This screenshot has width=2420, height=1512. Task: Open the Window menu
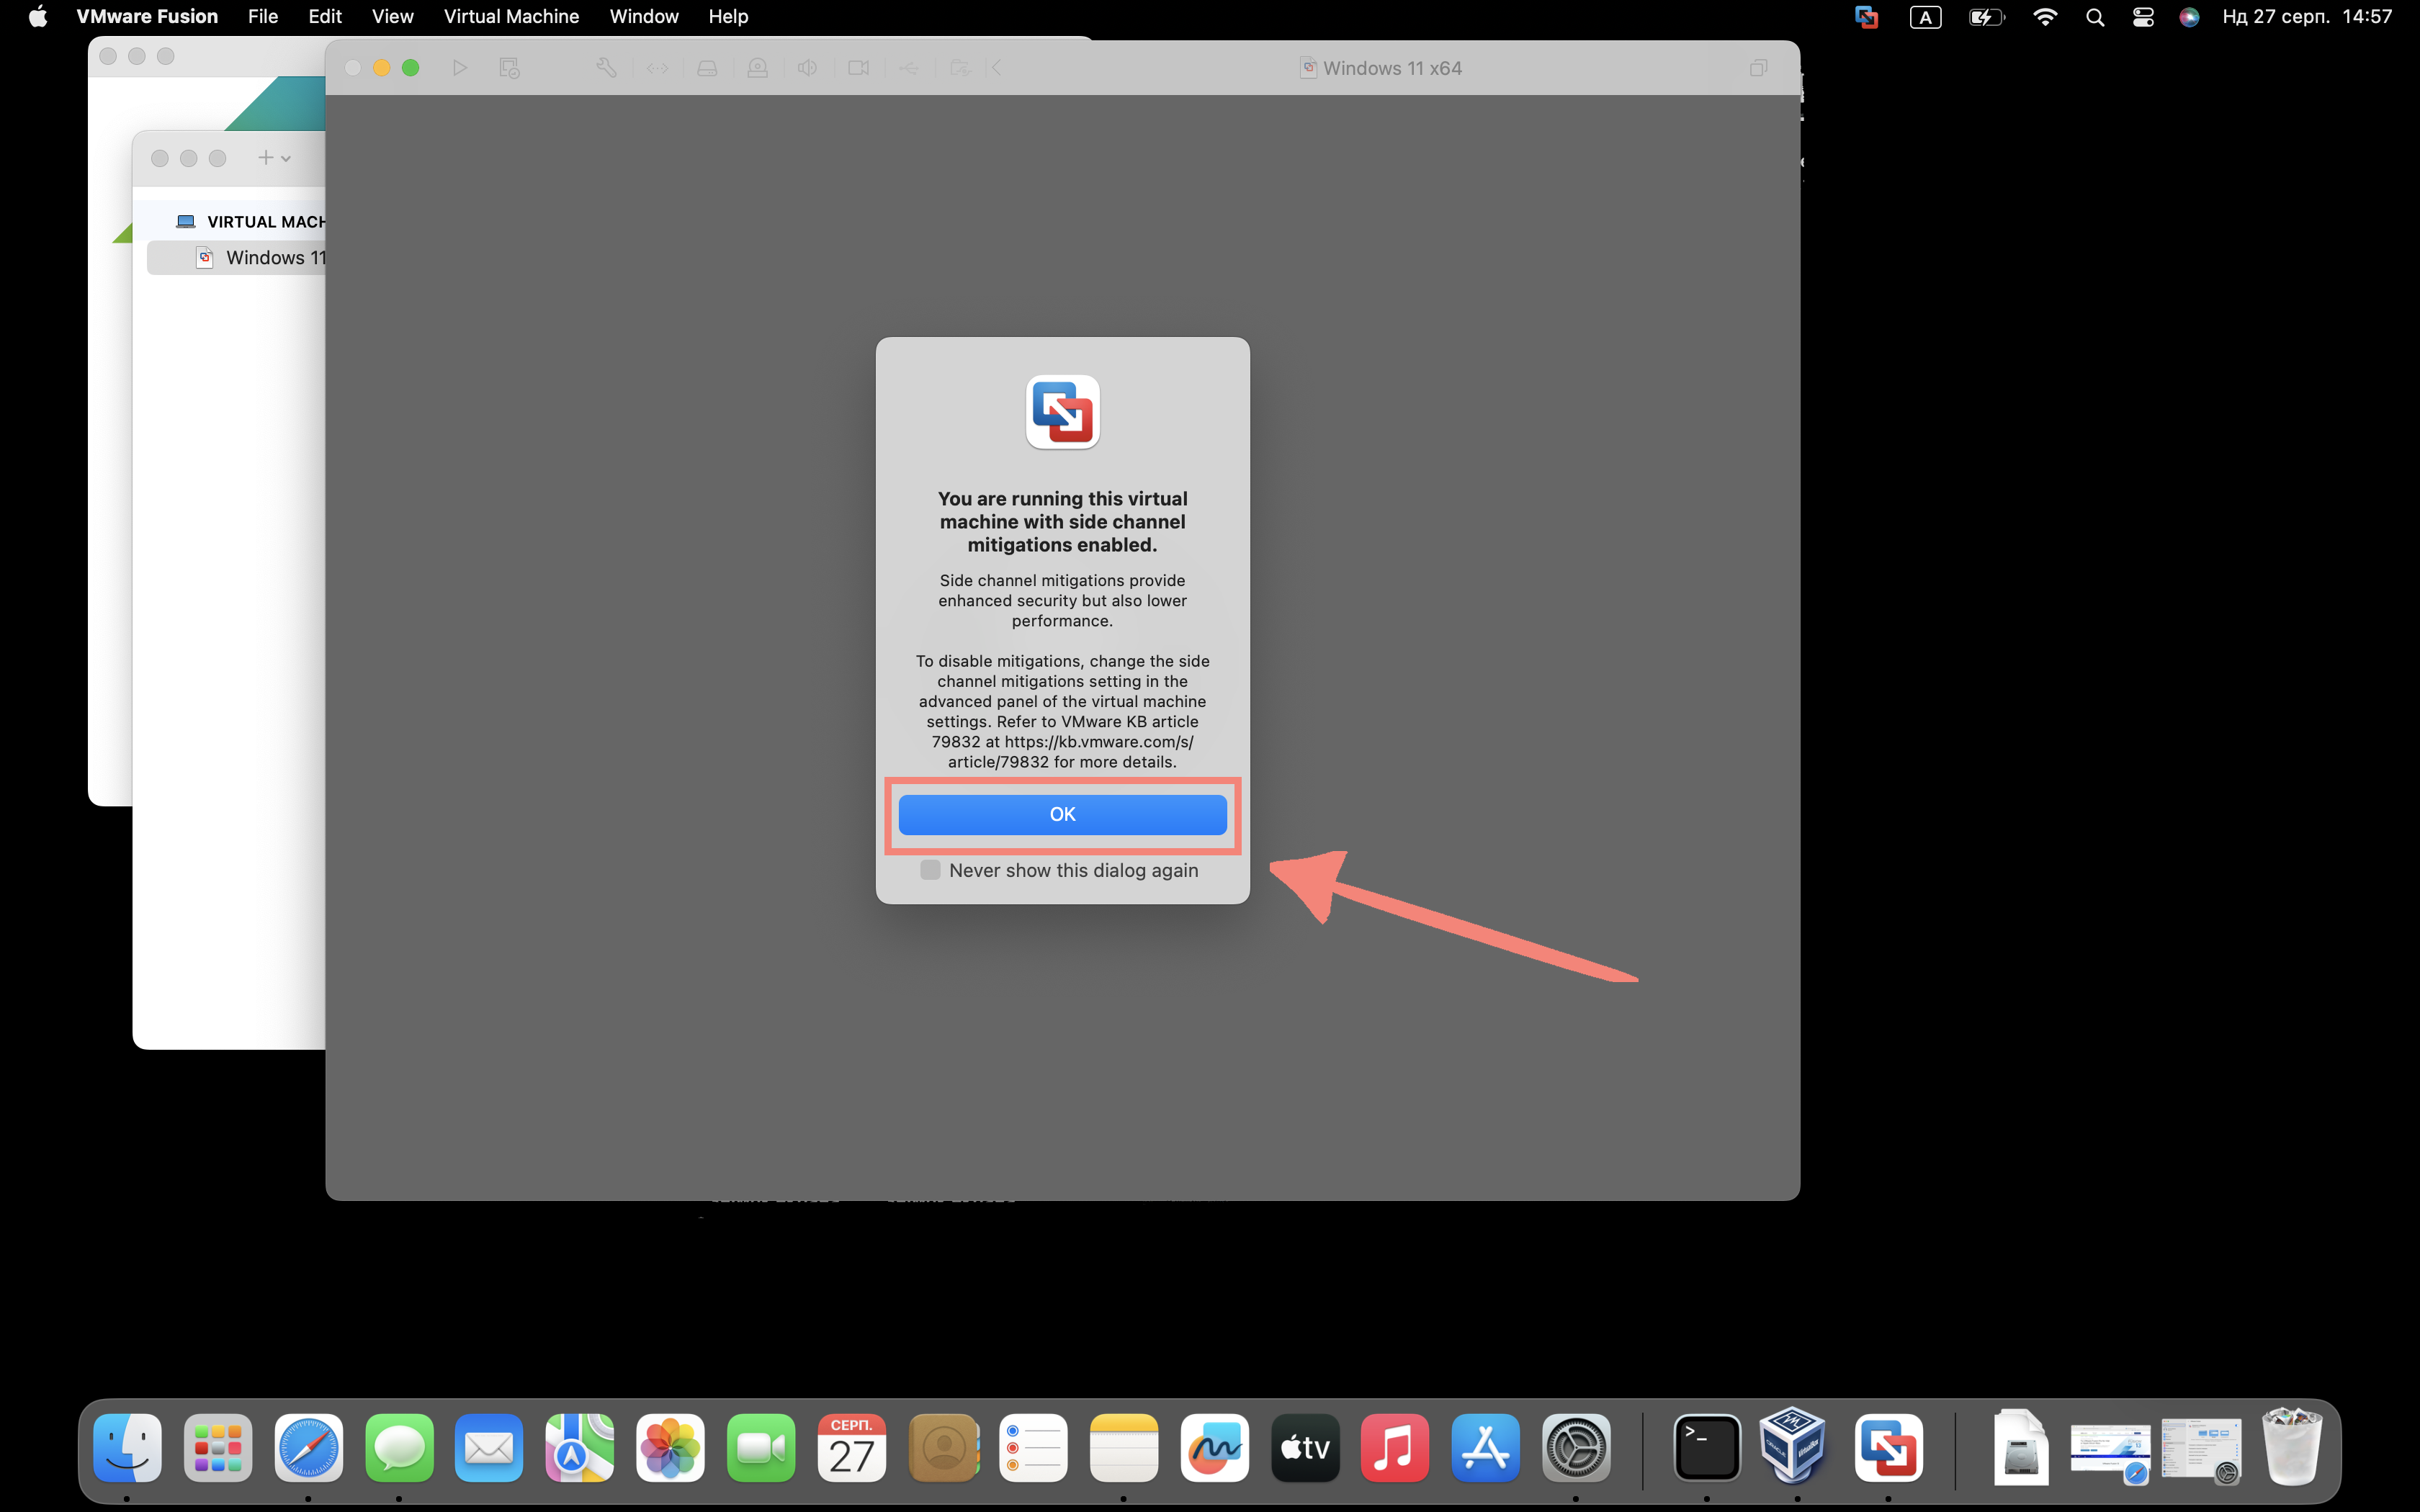pyautogui.click(x=644, y=16)
